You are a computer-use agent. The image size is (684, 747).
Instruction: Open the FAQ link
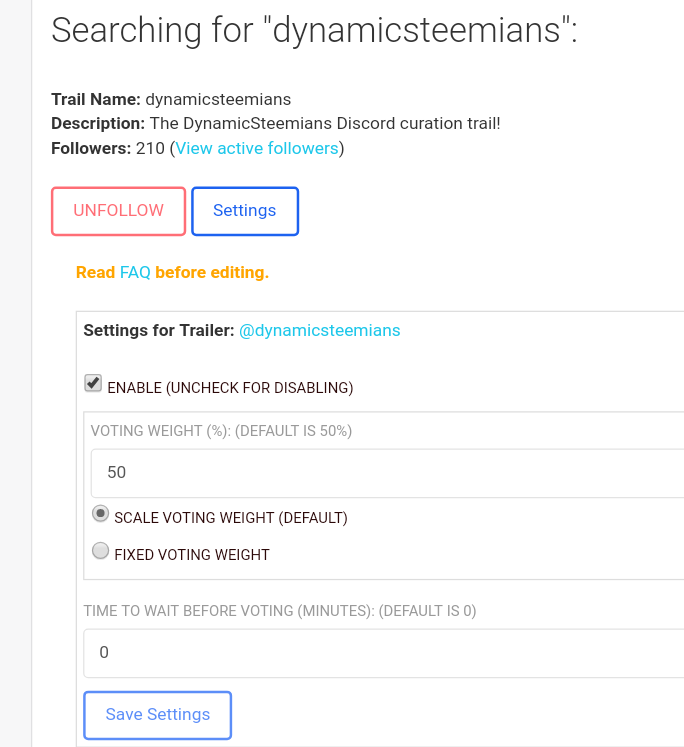tap(135, 273)
